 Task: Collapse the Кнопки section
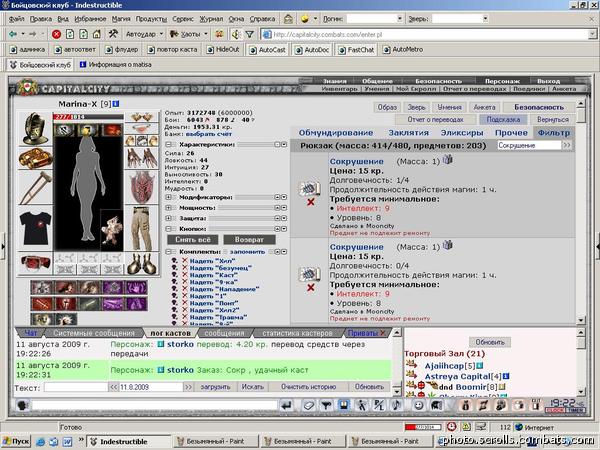[168, 229]
